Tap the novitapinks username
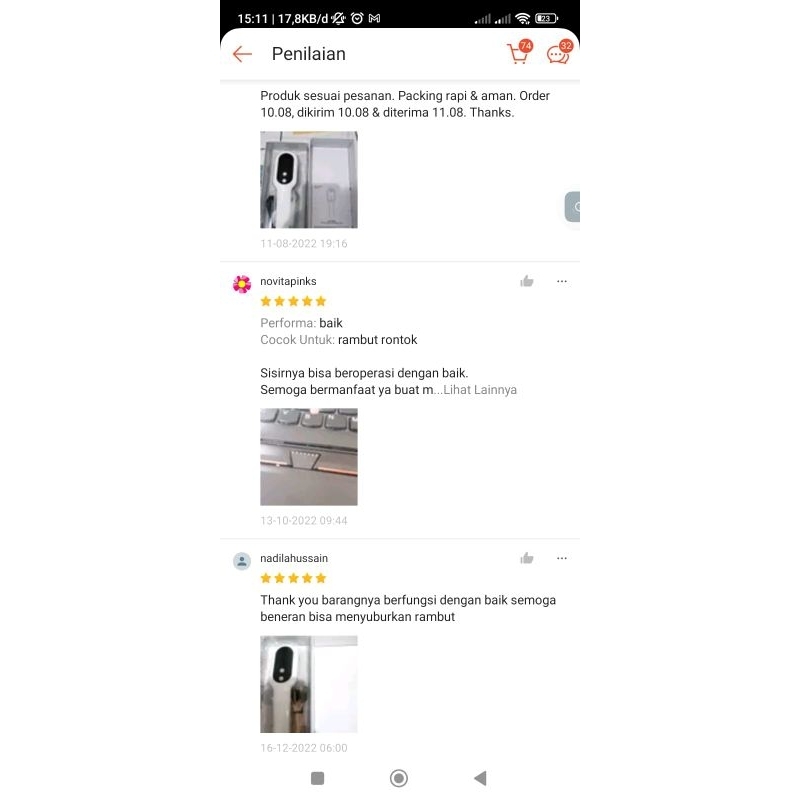 click(x=288, y=281)
